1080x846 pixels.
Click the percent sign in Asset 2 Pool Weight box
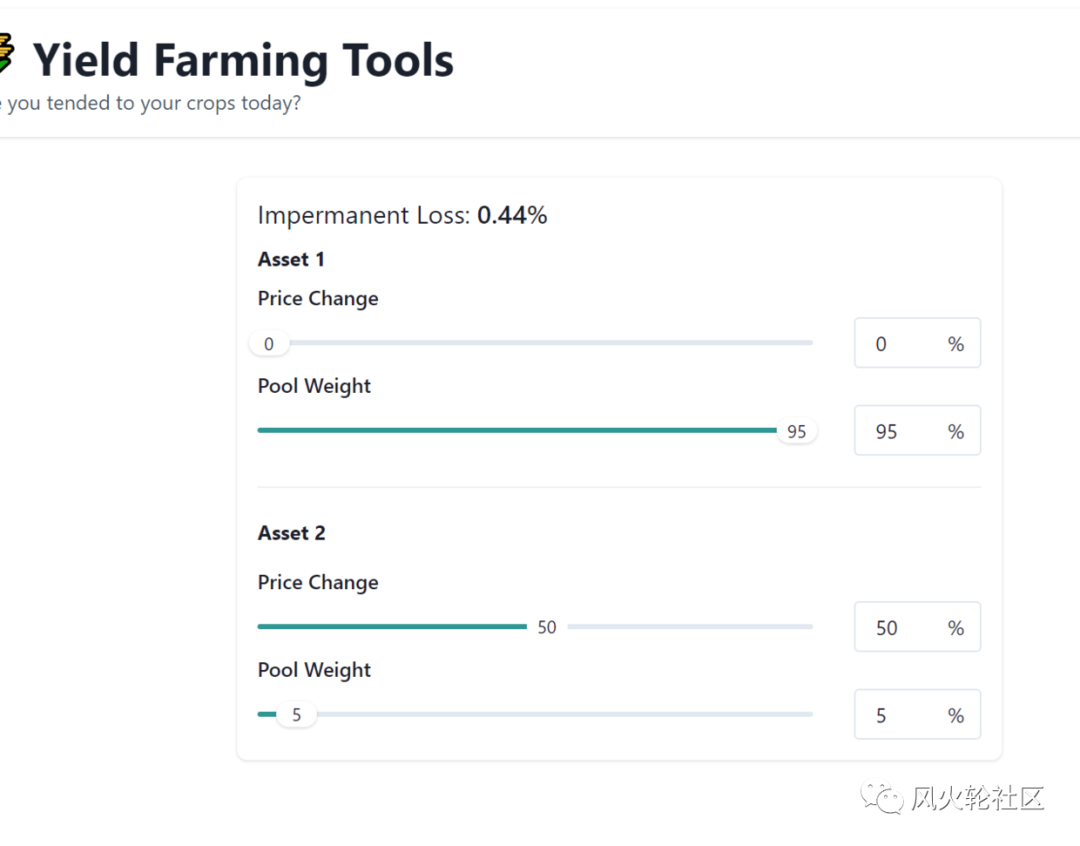[x=956, y=716]
